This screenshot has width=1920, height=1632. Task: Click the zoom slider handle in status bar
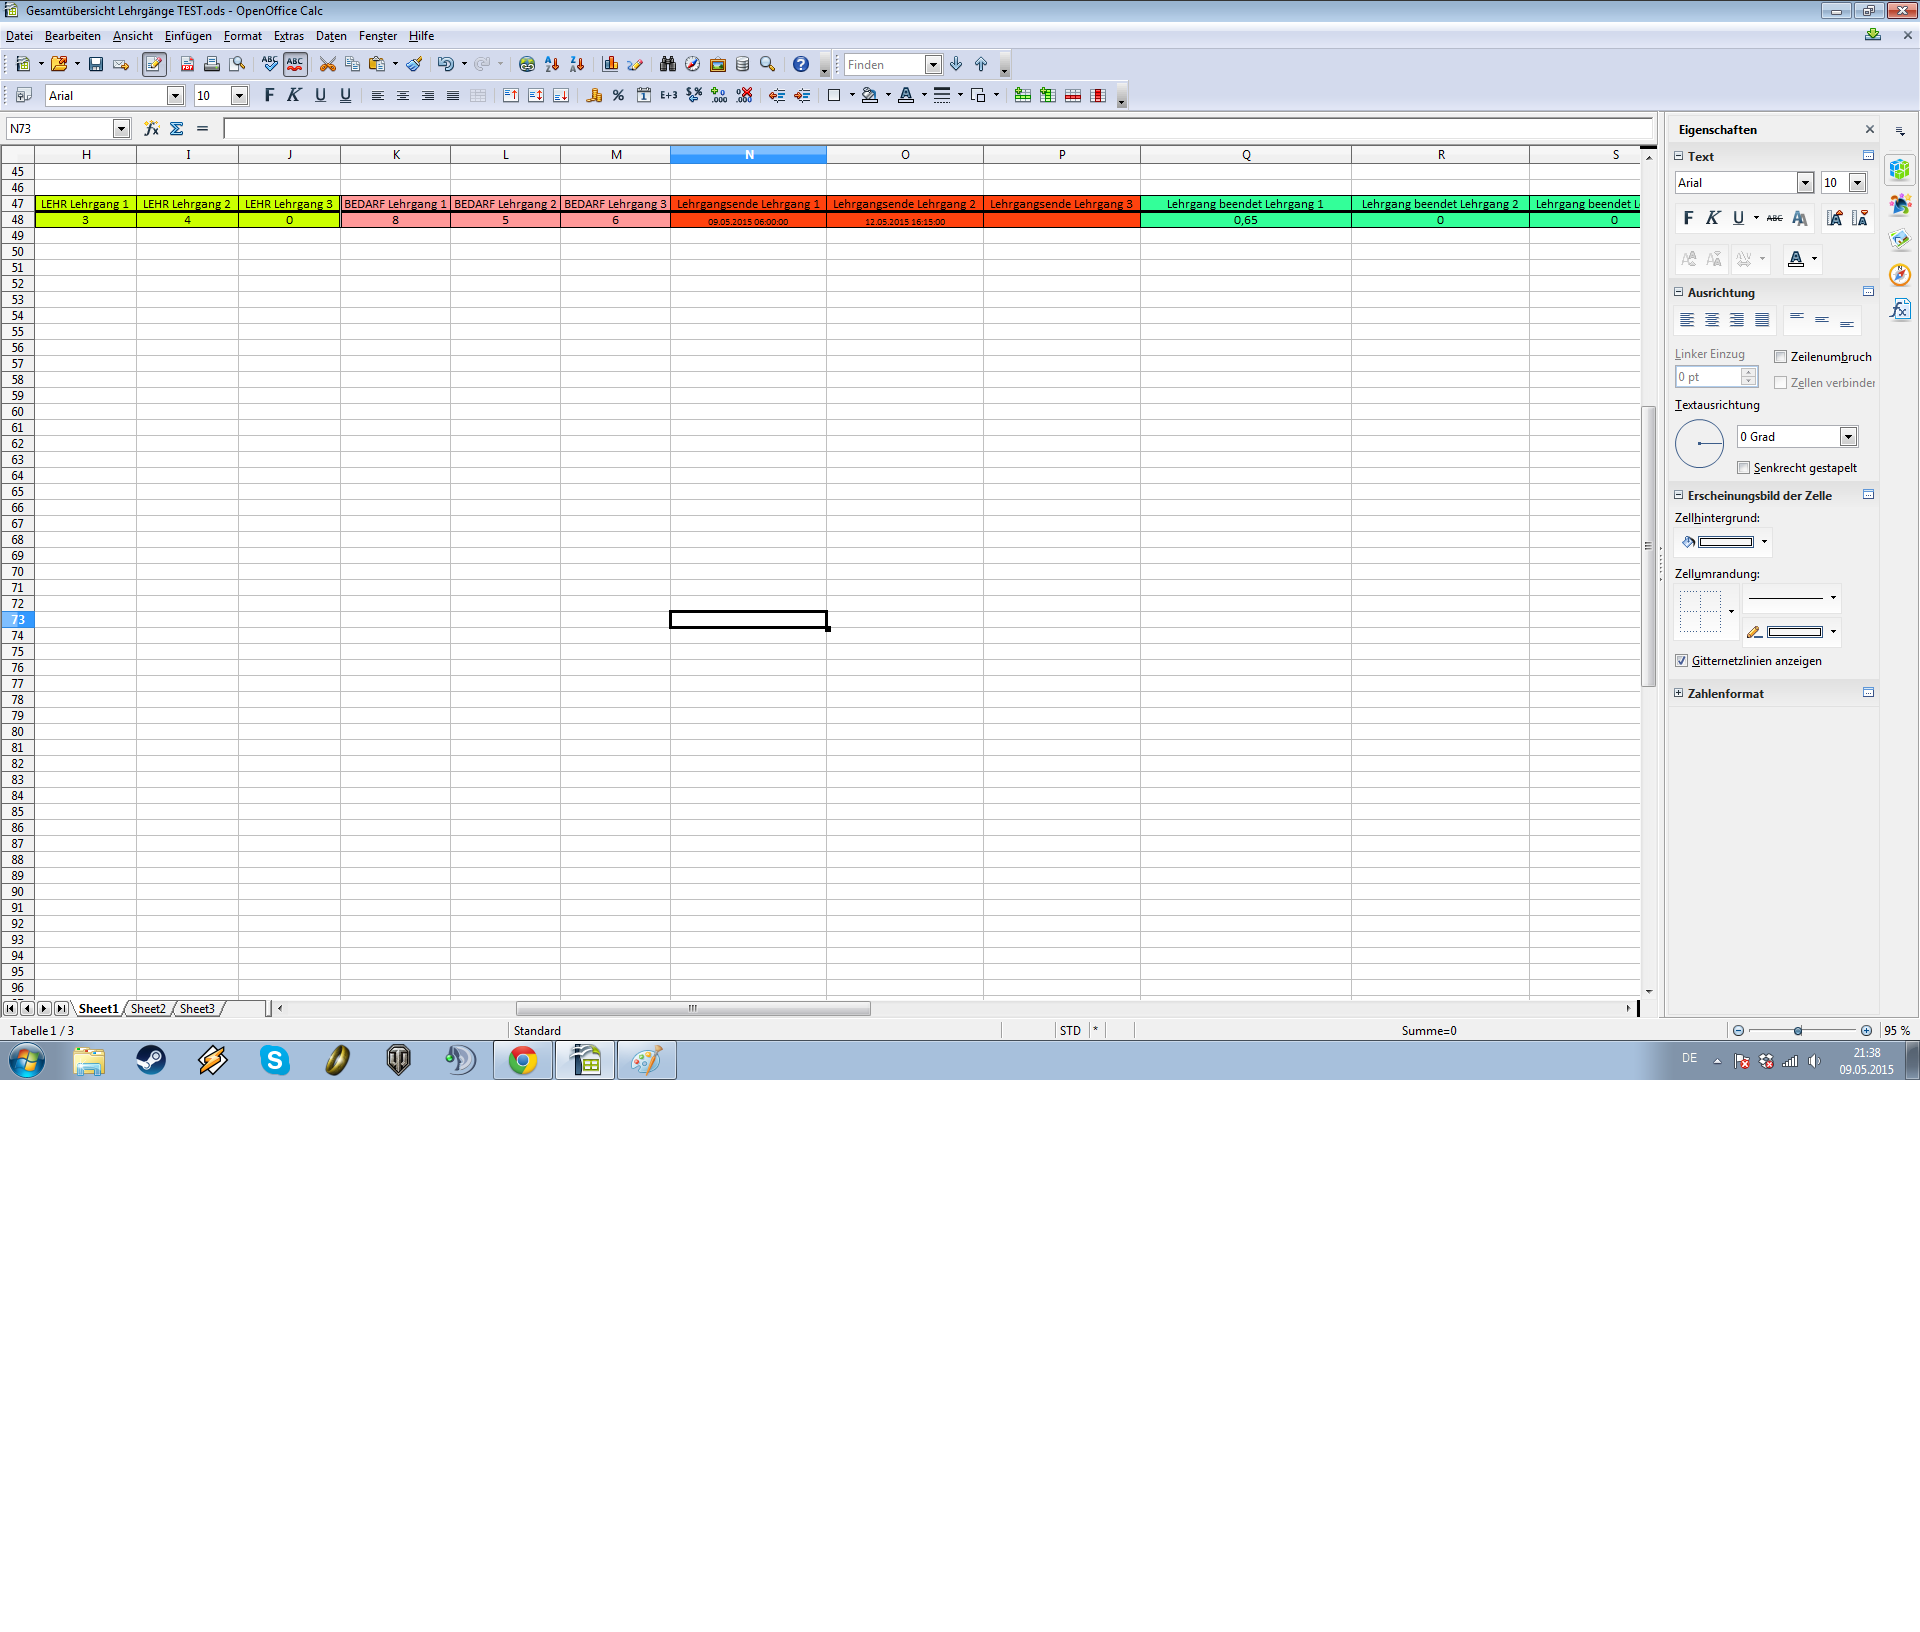click(x=1798, y=1031)
